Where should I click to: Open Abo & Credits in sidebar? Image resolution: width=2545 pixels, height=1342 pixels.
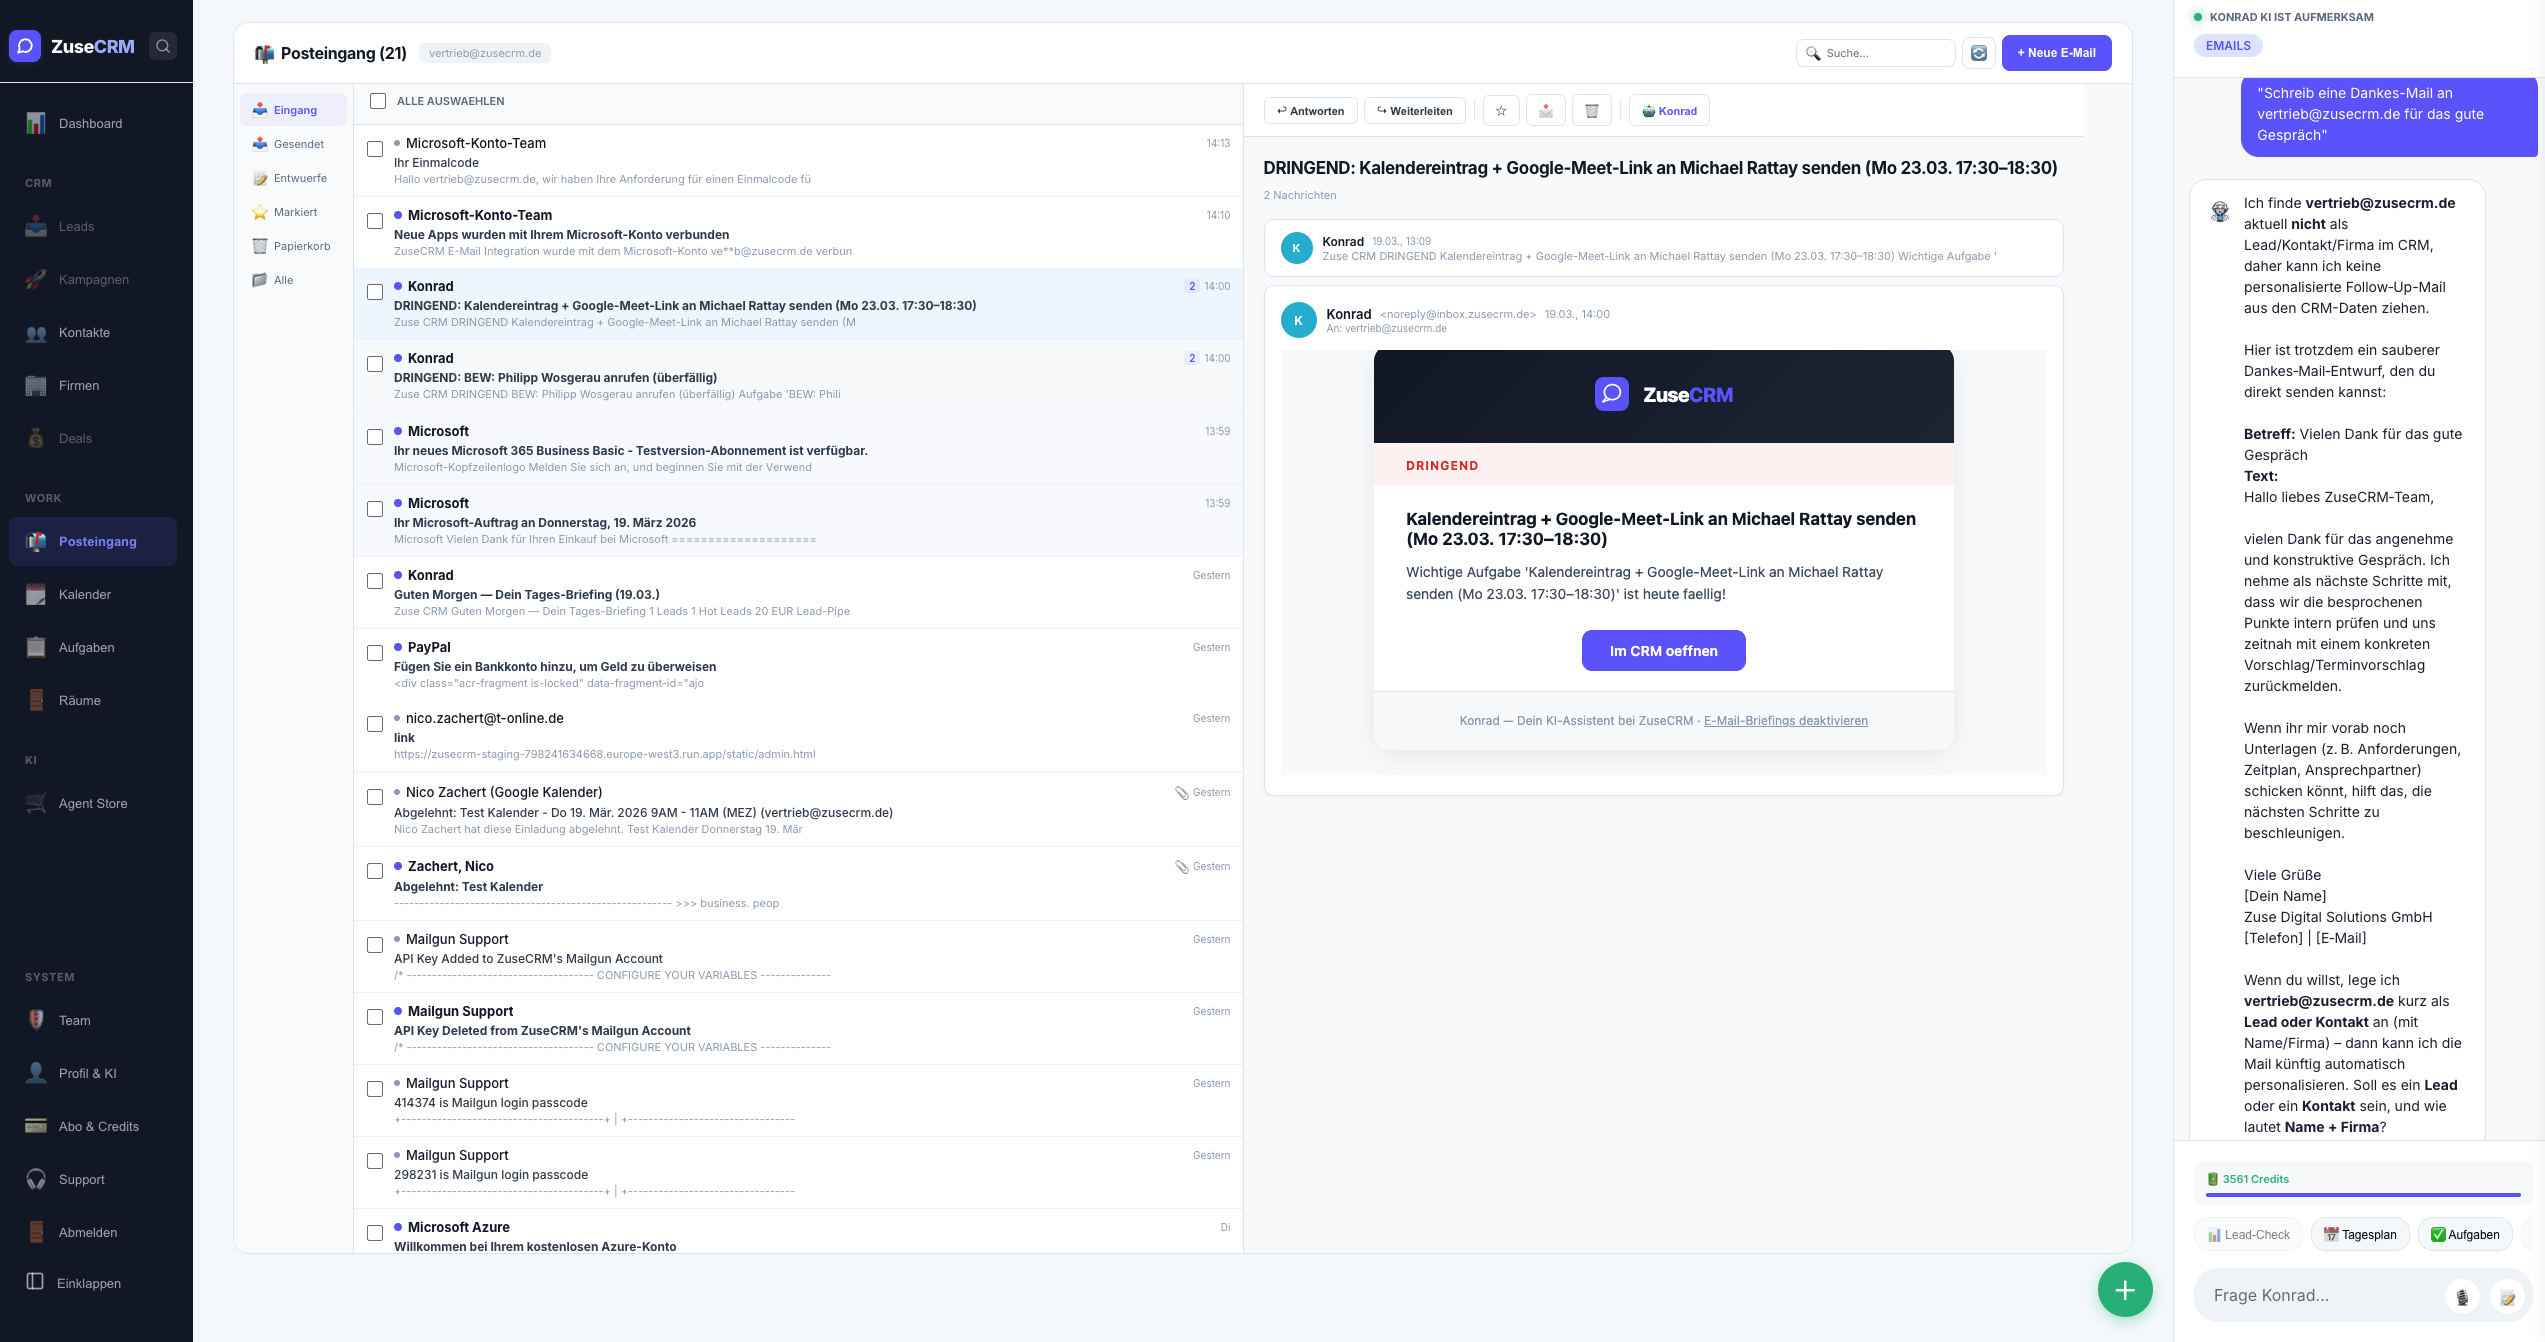93,1126
